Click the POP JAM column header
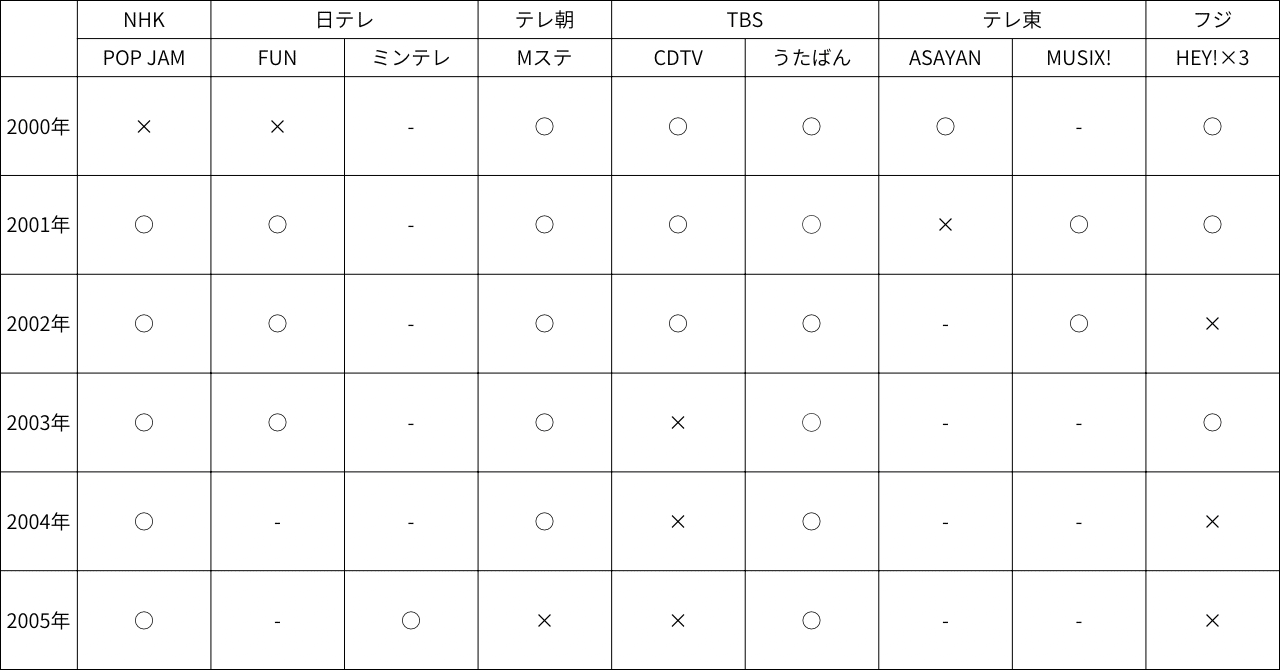This screenshot has width=1280, height=670. (x=144, y=58)
